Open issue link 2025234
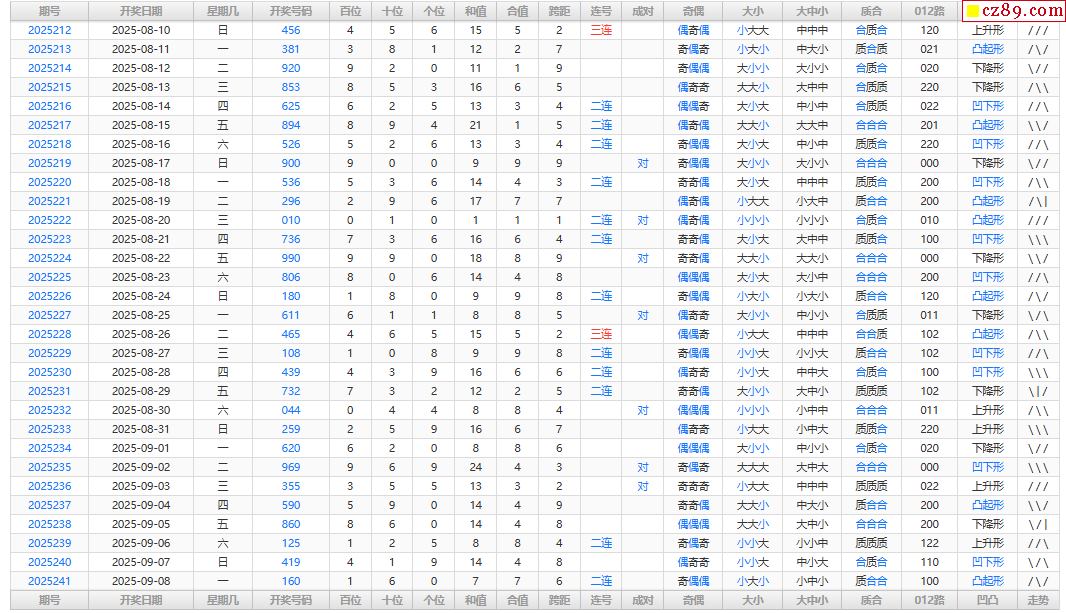This screenshot has height=613, width=1066. (50, 449)
